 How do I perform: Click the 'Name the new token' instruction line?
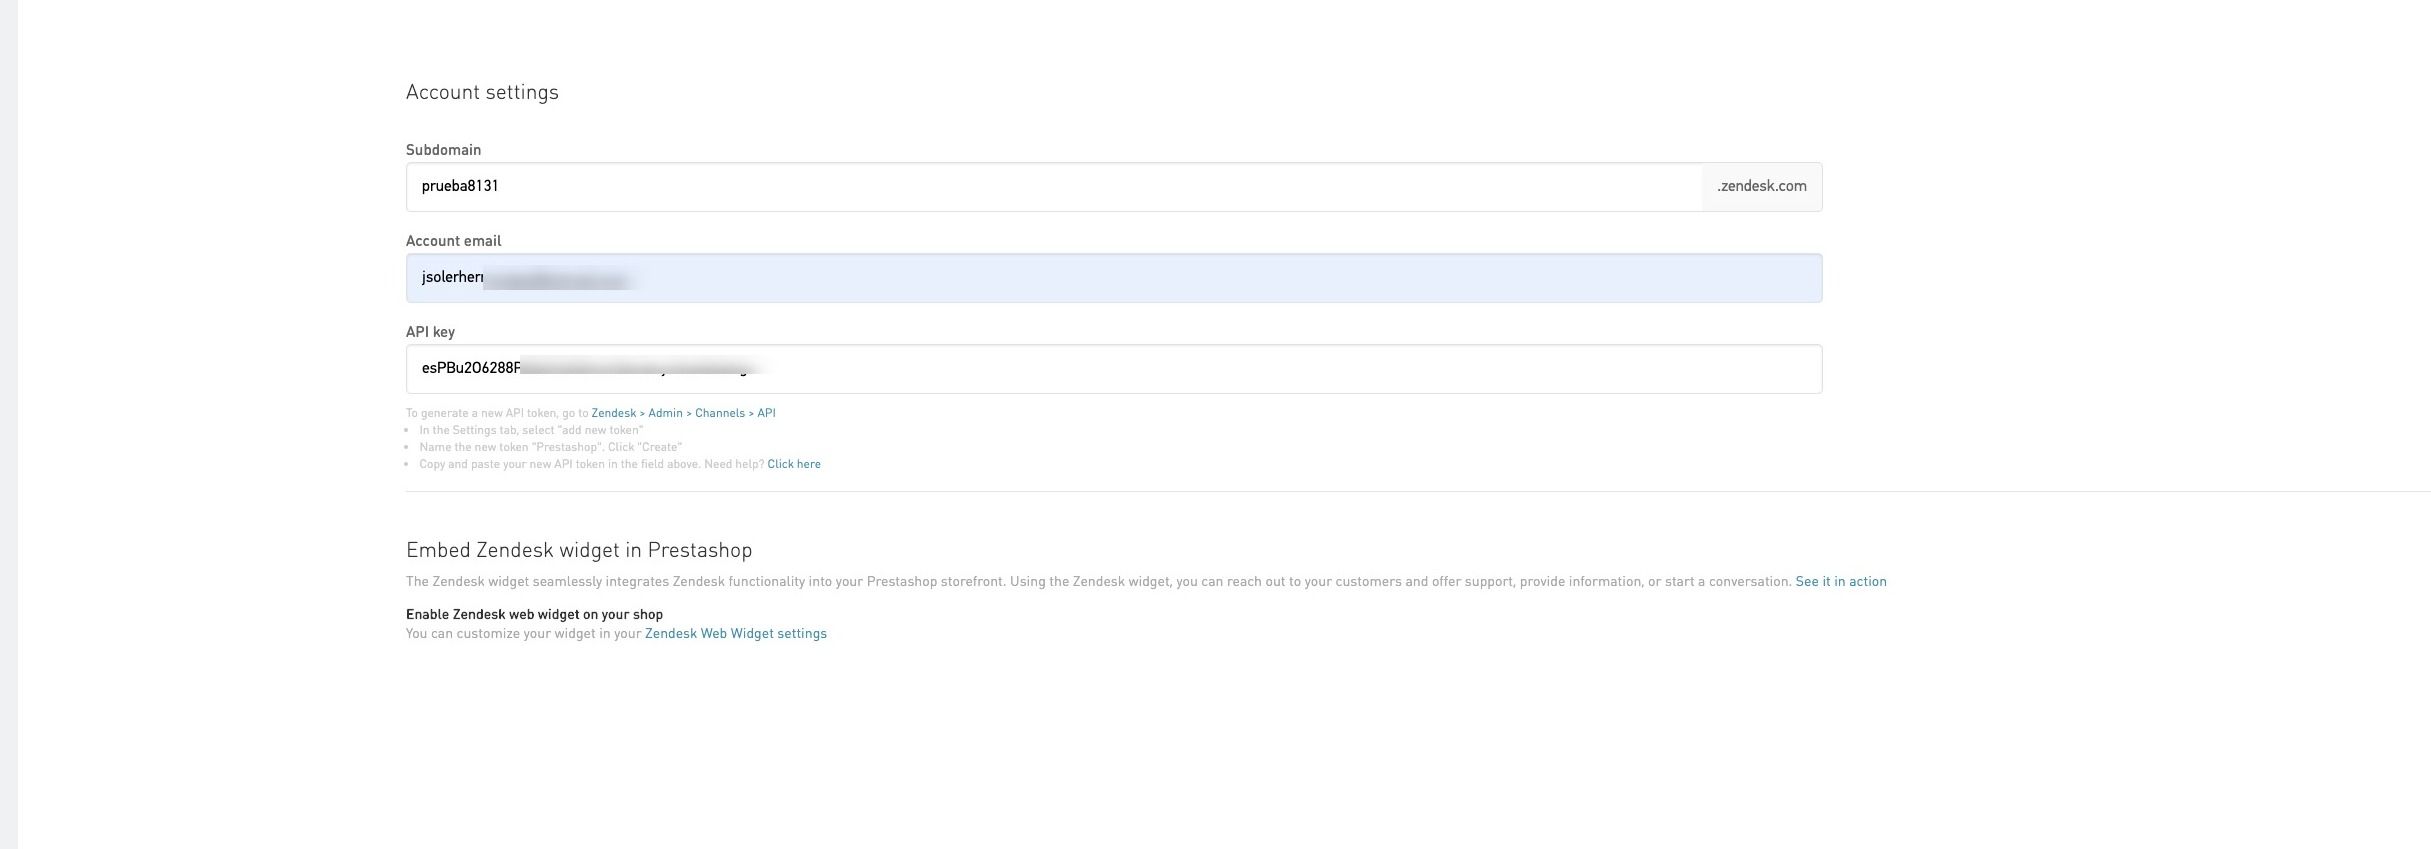(550, 447)
